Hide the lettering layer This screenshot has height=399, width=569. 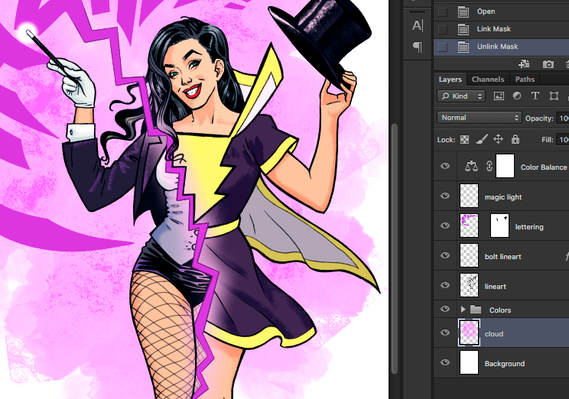click(x=445, y=226)
